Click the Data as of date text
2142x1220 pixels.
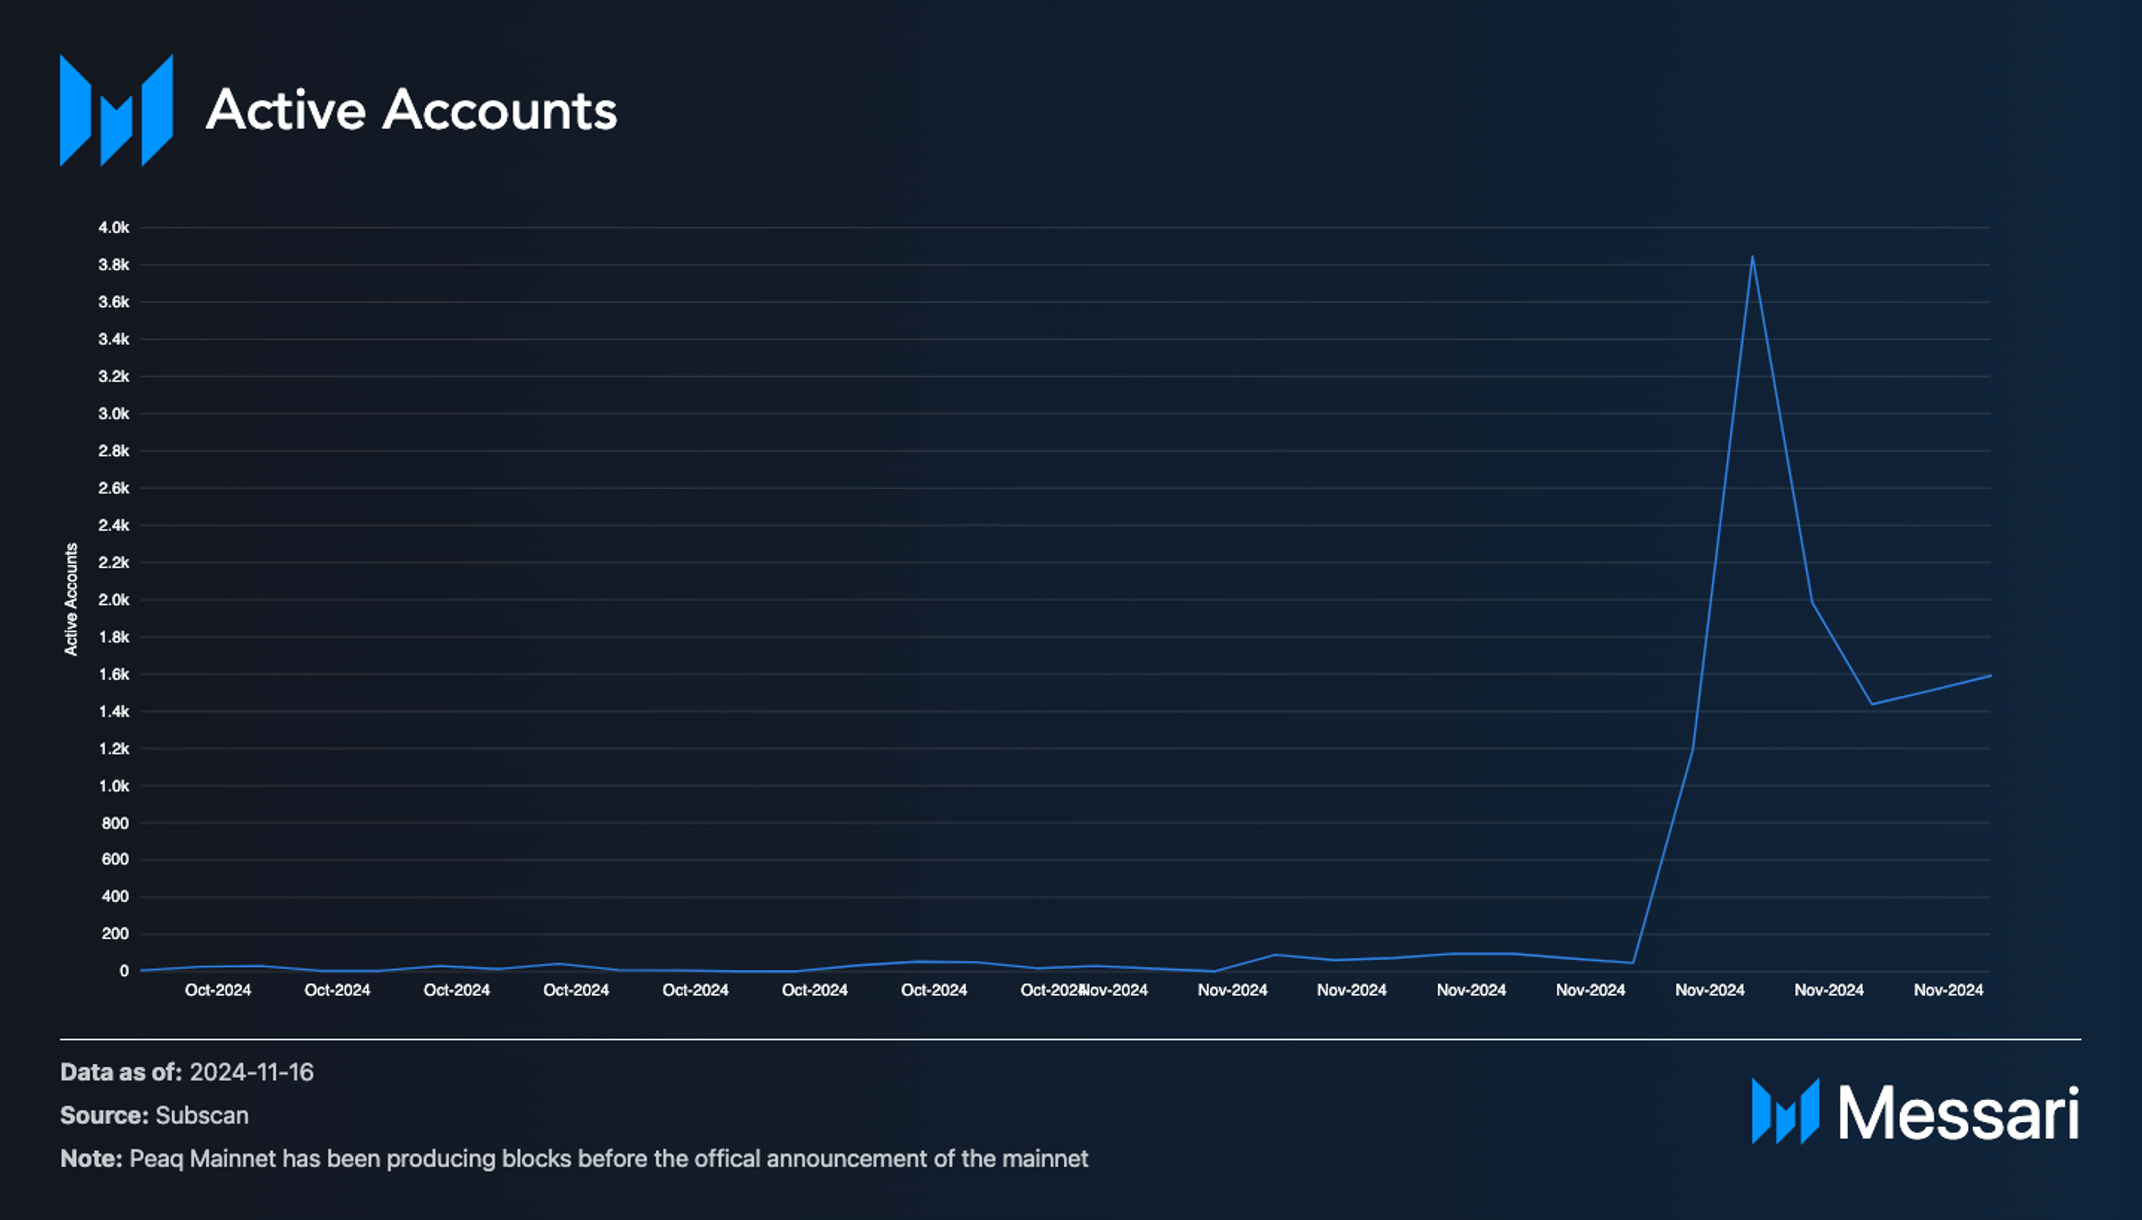(251, 1072)
